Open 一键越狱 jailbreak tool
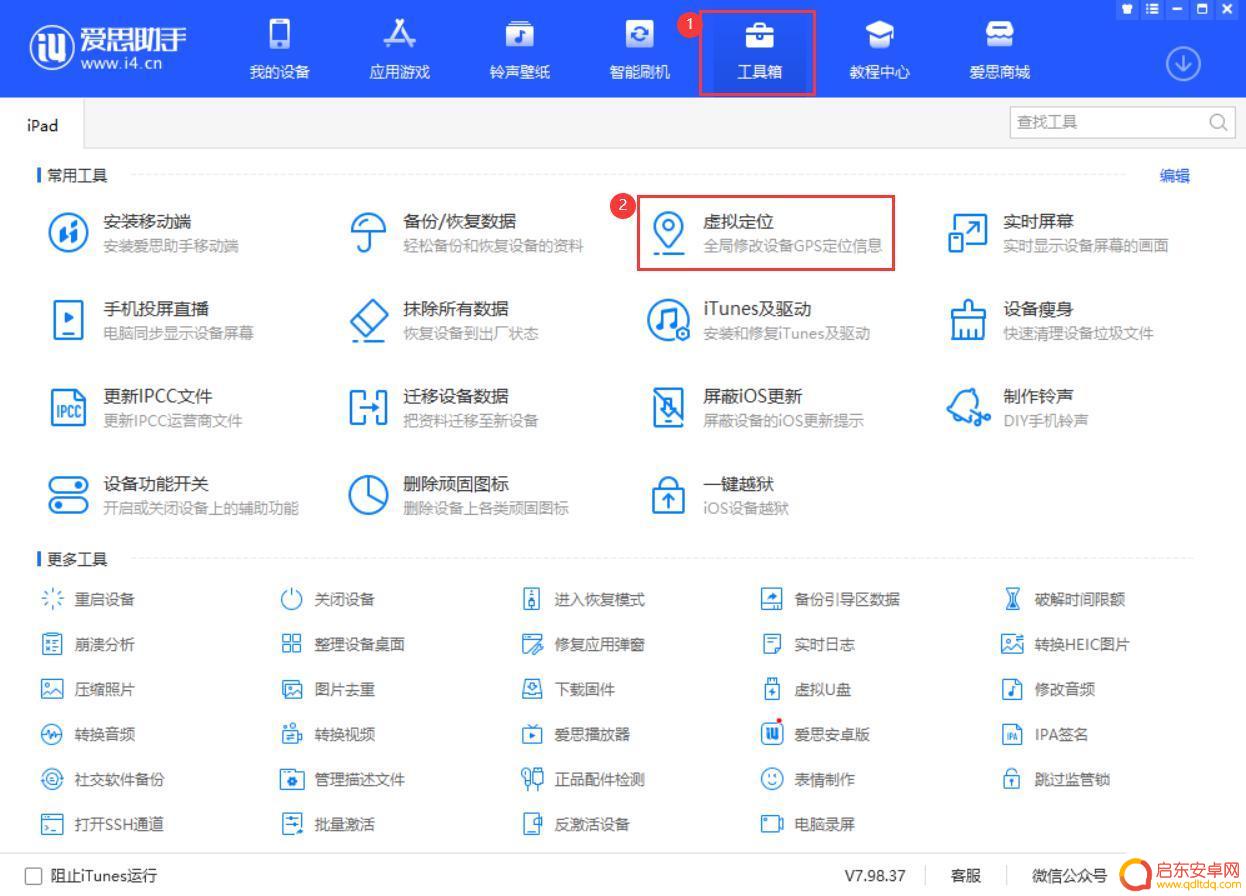Viewport: 1246px width, 896px height. point(718,495)
